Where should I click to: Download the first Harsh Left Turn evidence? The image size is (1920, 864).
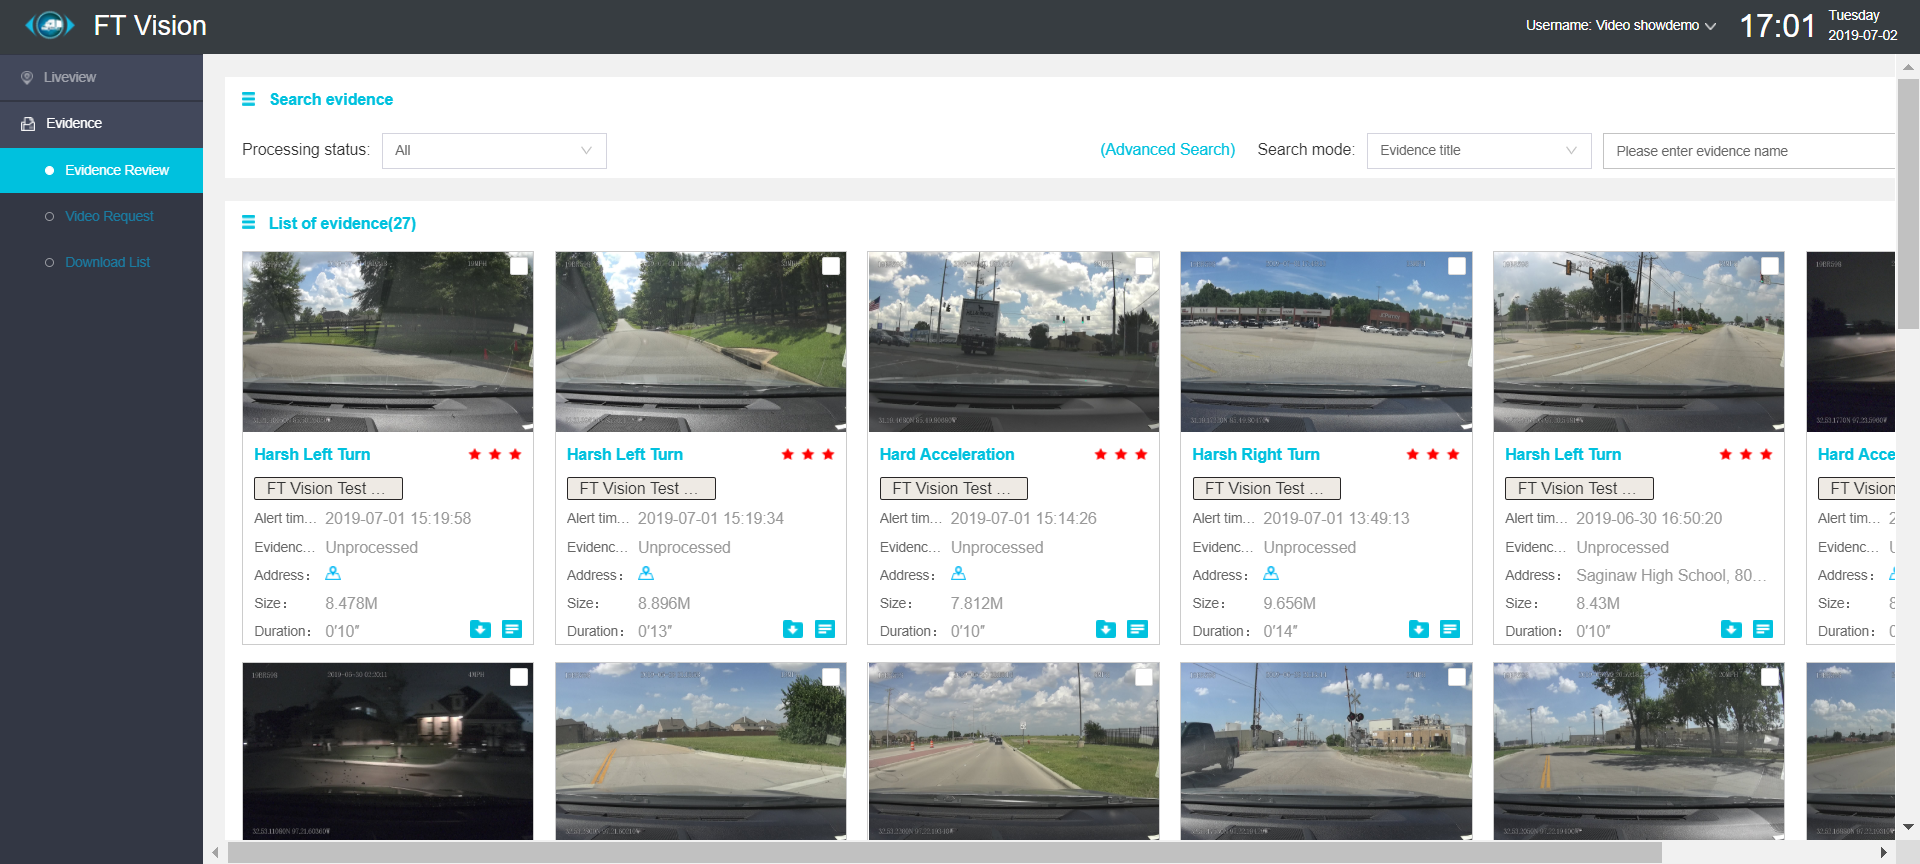pyautogui.click(x=480, y=629)
